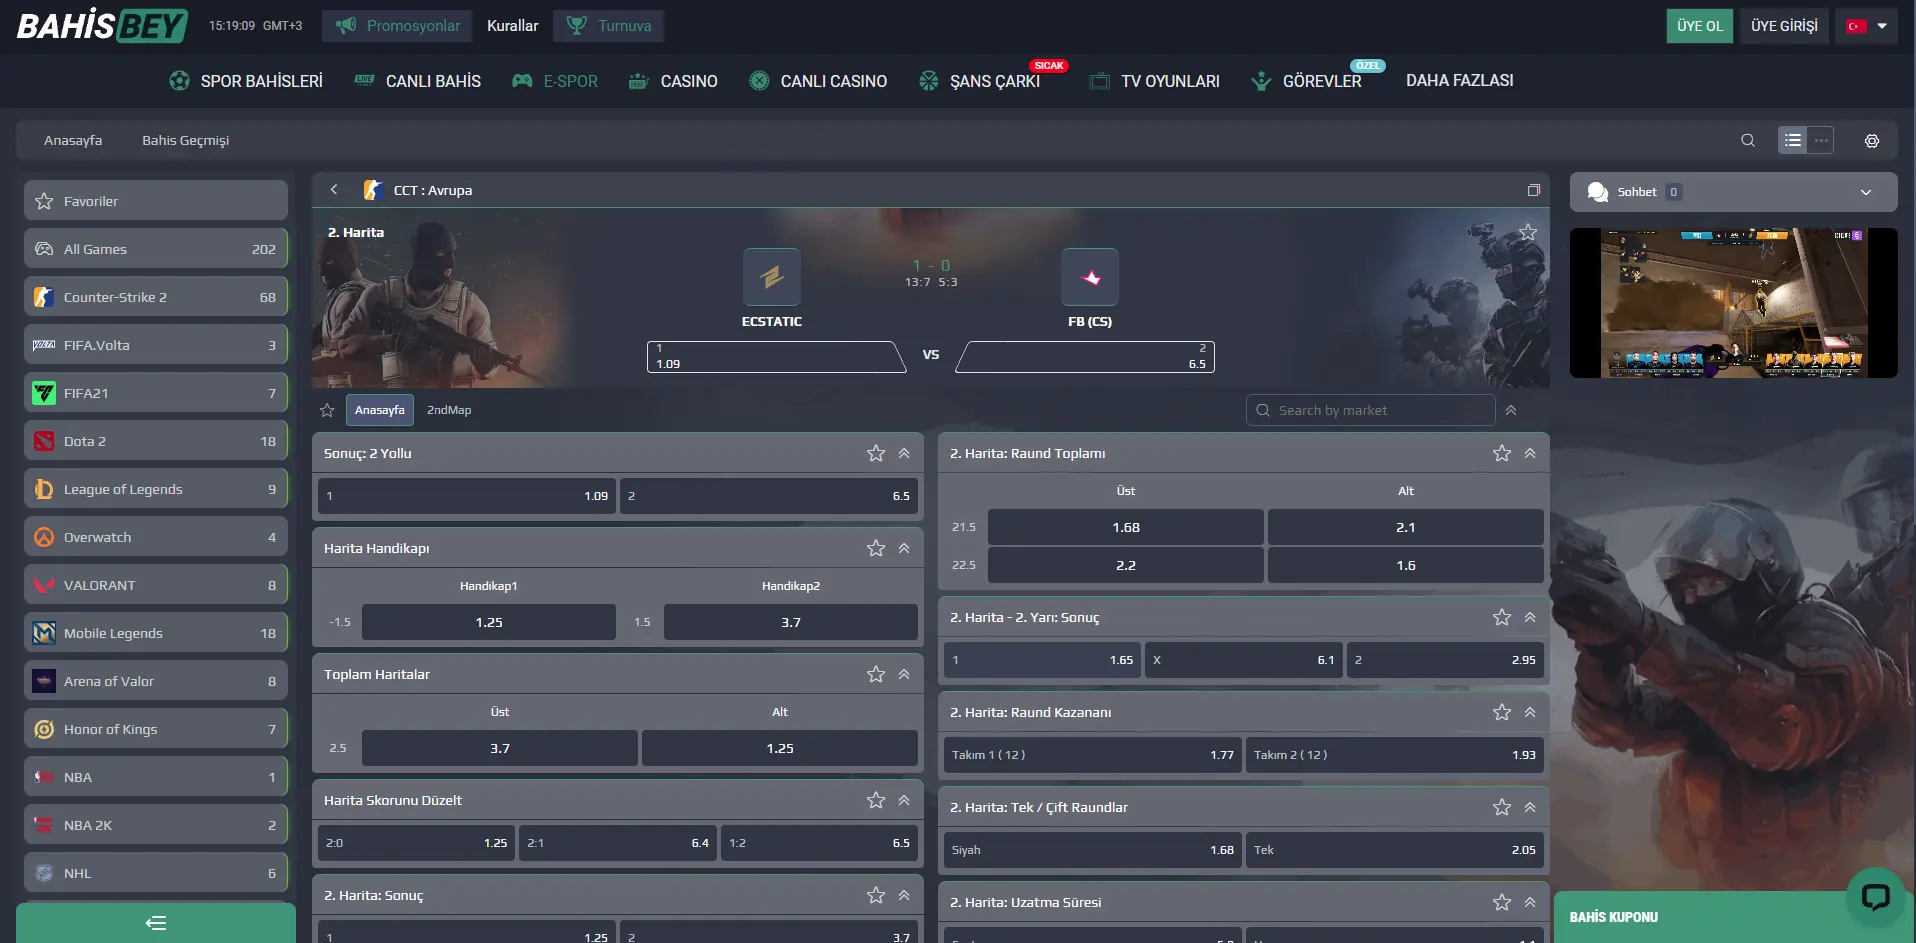Bet on odds 1.09 in Sonuç: 2 Yollu
The width and height of the screenshot is (1916, 943).
click(x=466, y=496)
